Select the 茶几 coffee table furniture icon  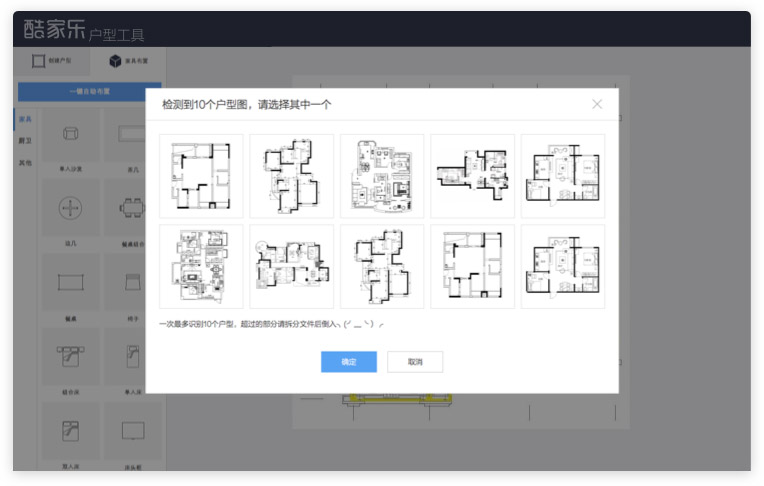pos(132,134)
